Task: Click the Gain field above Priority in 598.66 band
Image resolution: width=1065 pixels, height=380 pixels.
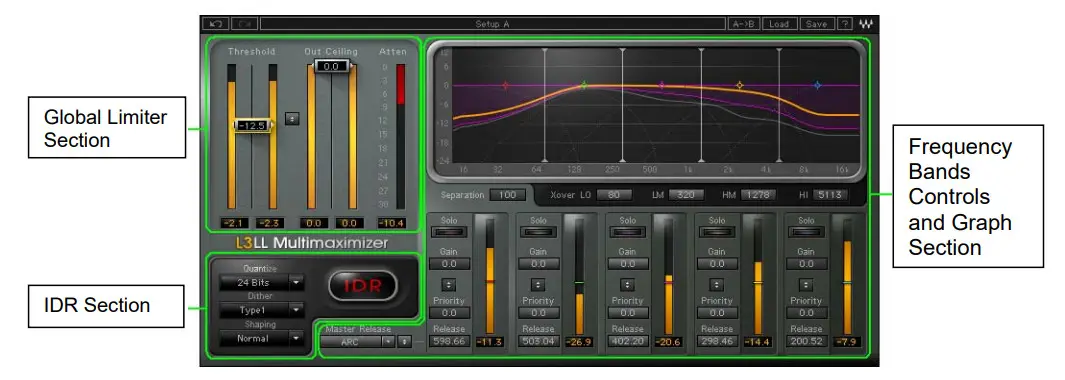Action: pyautogui.click(x=448, y=264)
